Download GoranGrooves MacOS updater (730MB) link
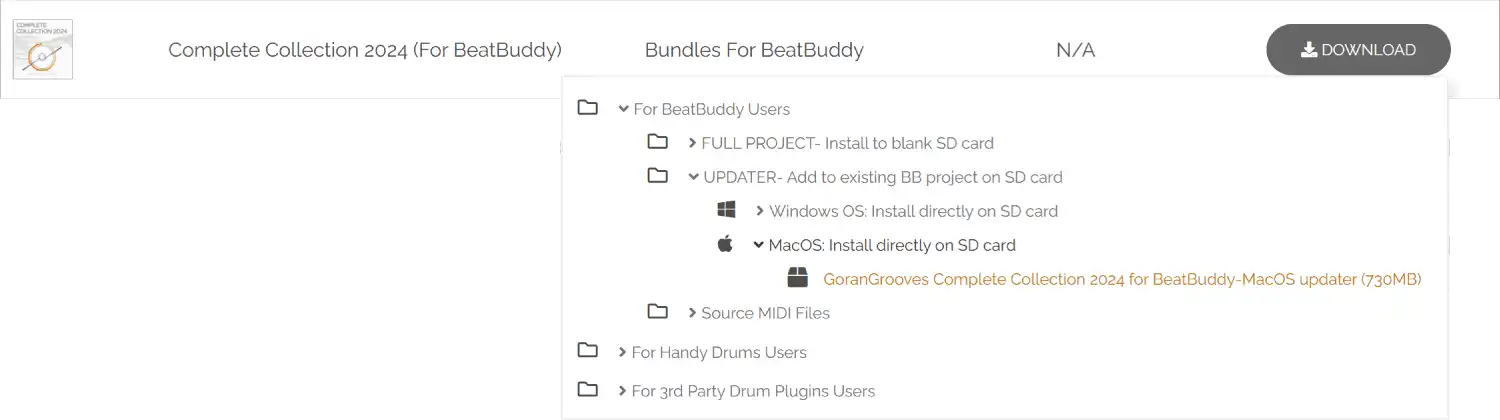Image resolution: width=1500 pixels, height=420 pixels. pyautogui.click(x=1122, y=279)
